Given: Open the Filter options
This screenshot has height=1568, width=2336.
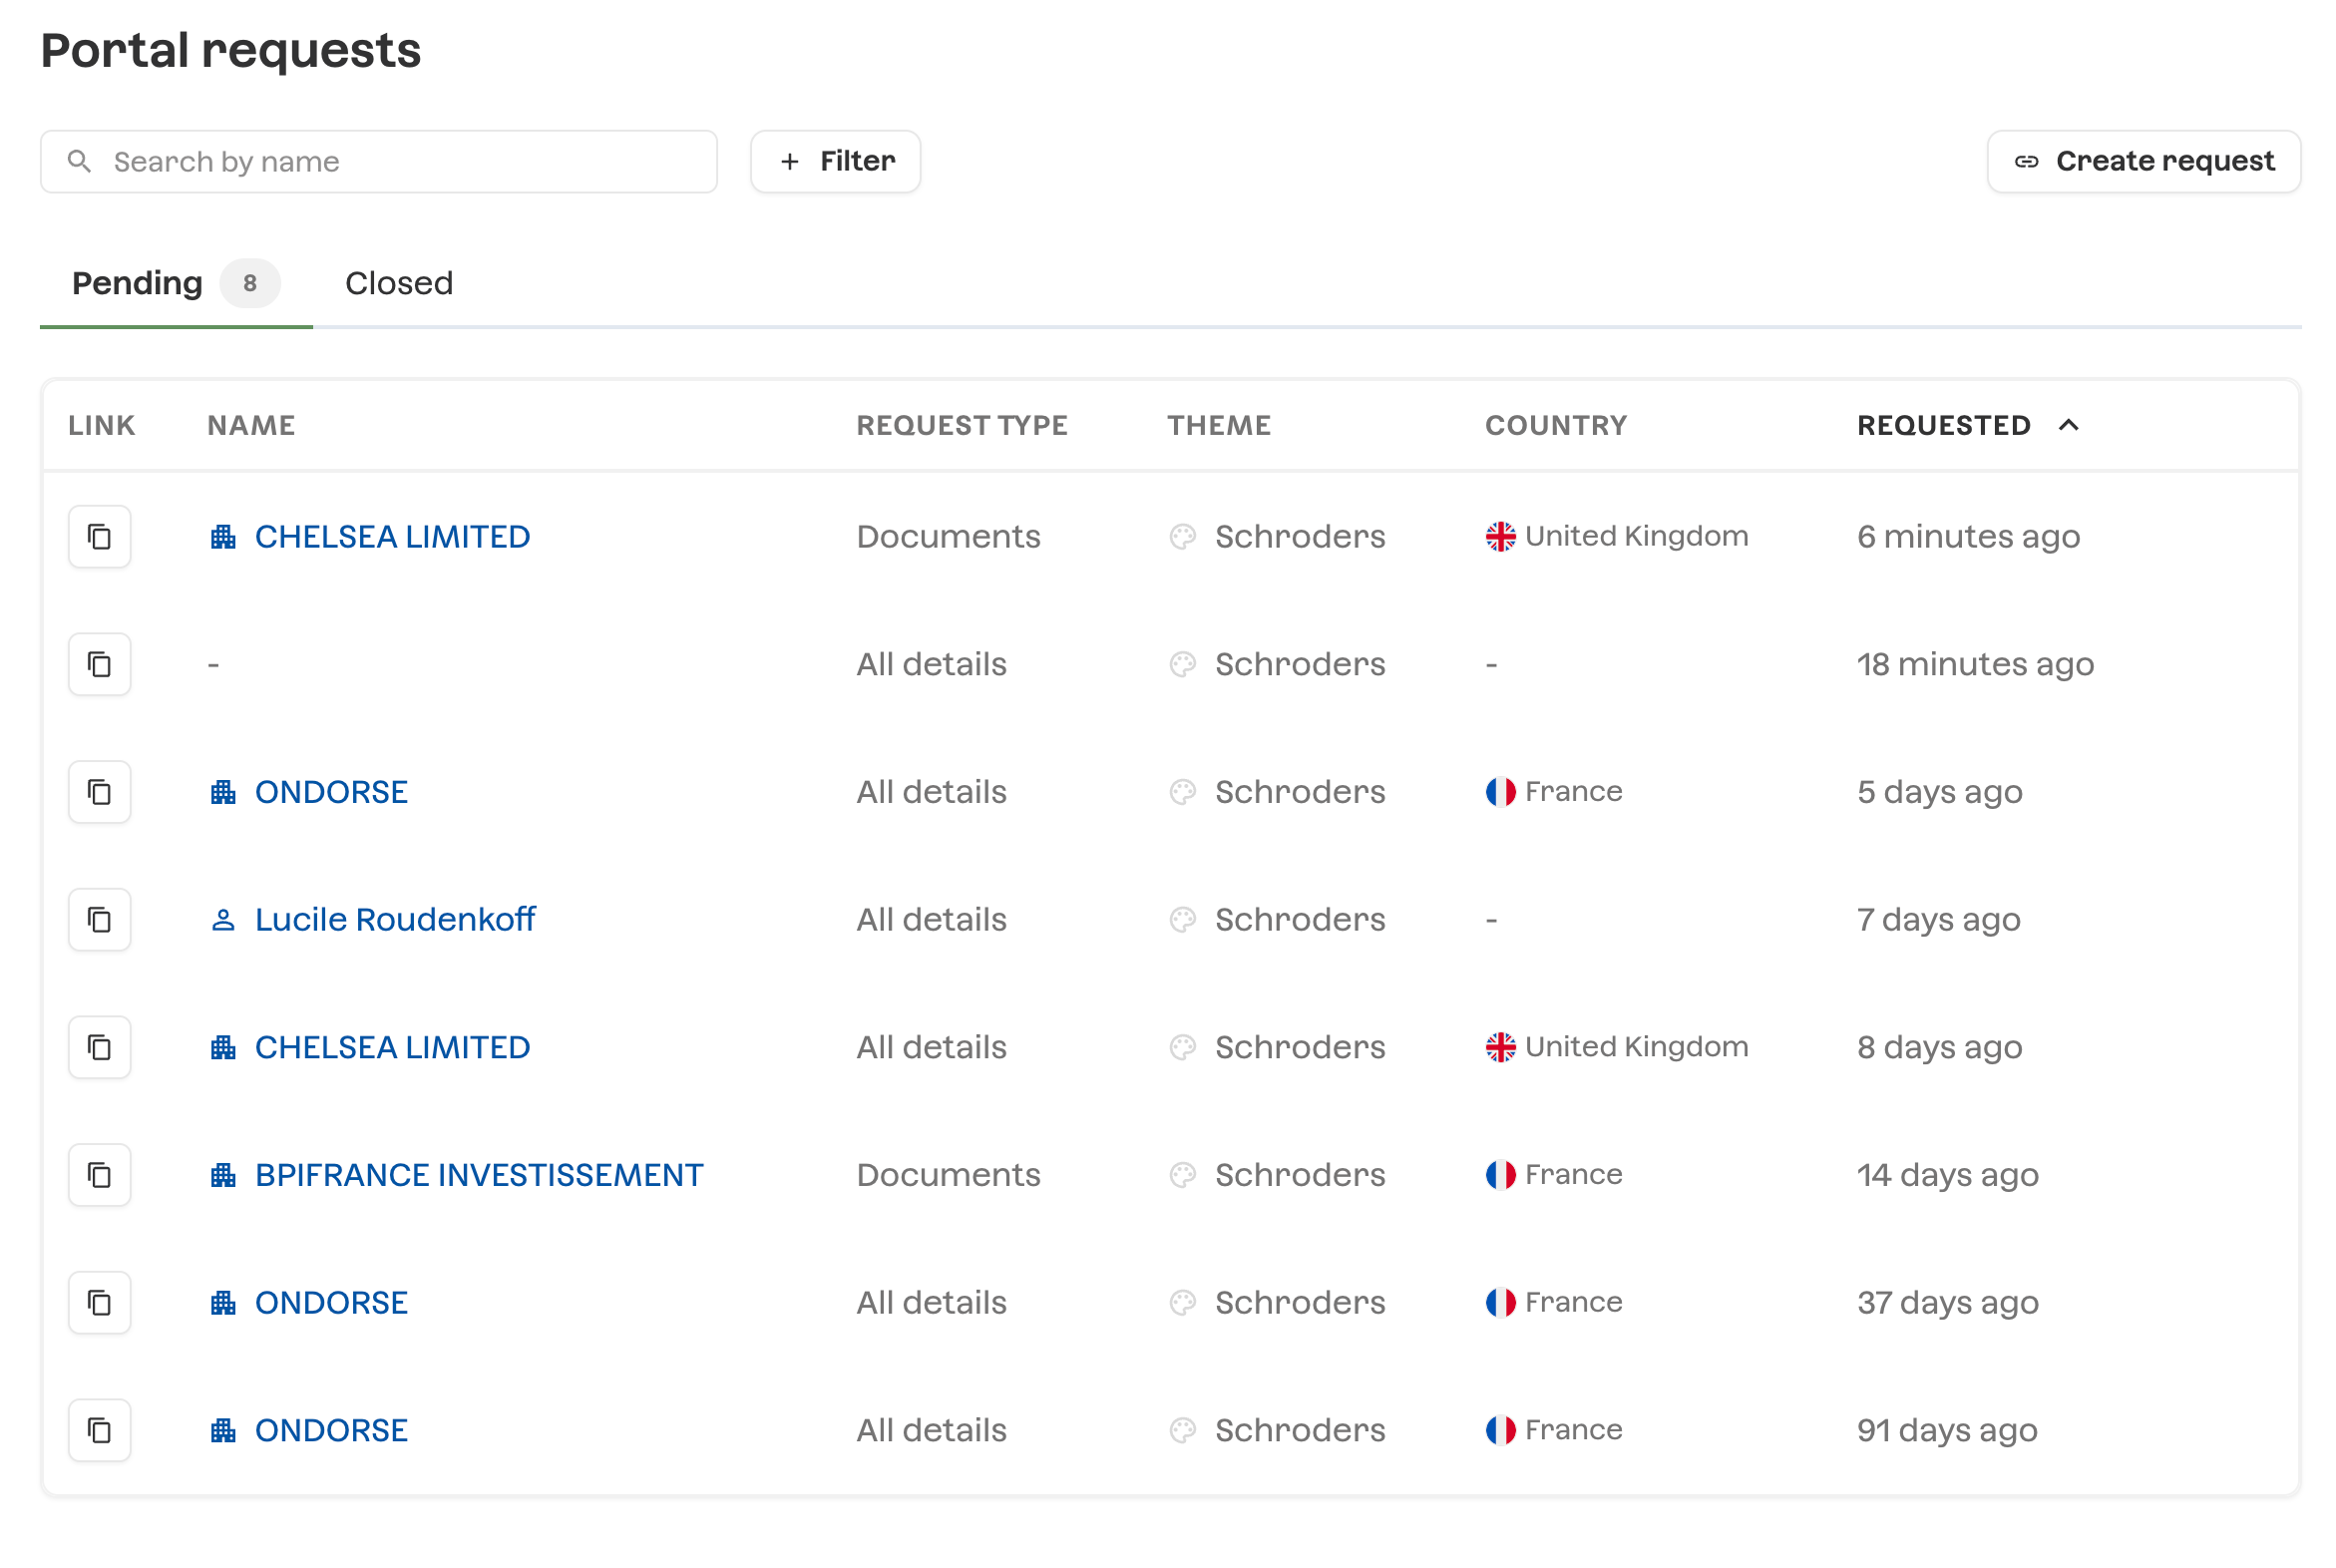Looking at the screenshot, I should (835, 161).
